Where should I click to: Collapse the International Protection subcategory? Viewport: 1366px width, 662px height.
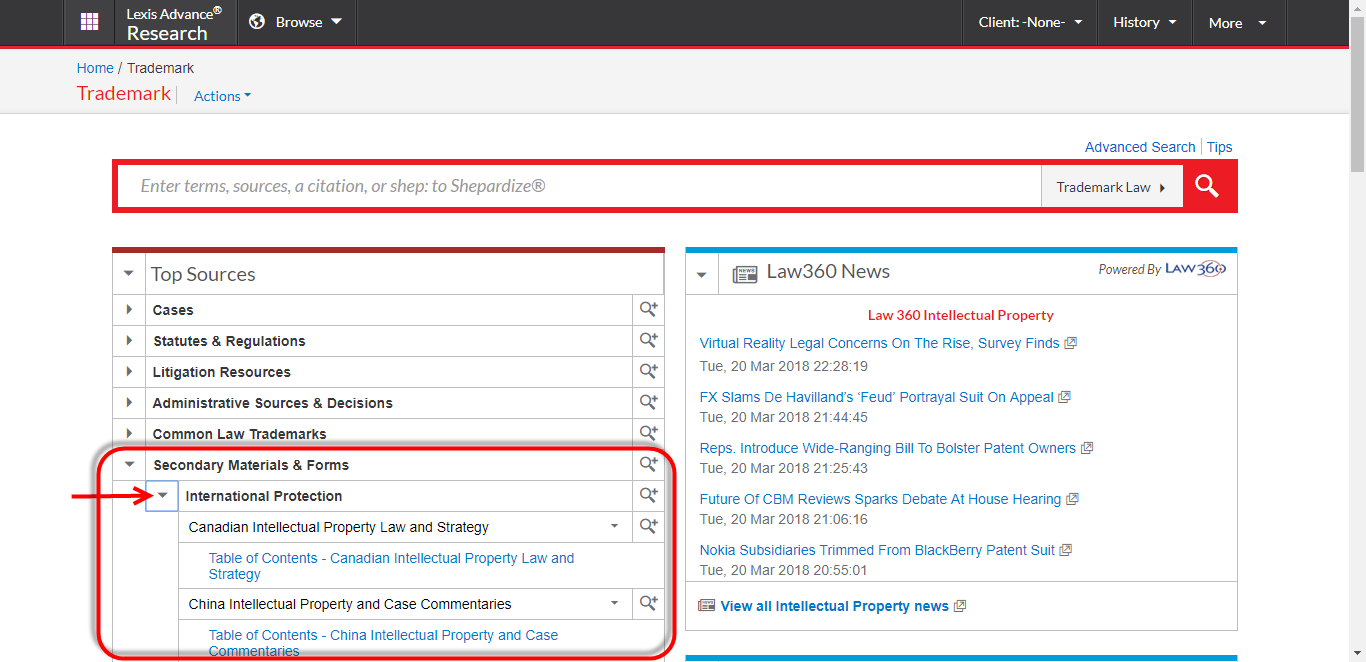162,496
